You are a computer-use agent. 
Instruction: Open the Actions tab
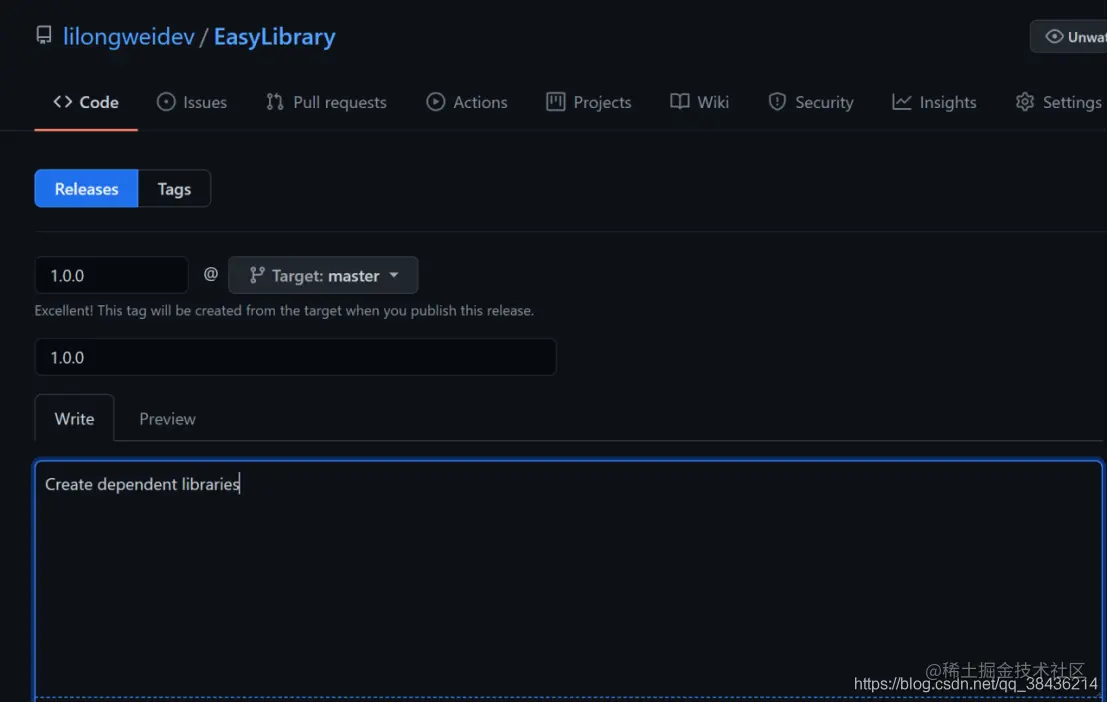(466, 102)
